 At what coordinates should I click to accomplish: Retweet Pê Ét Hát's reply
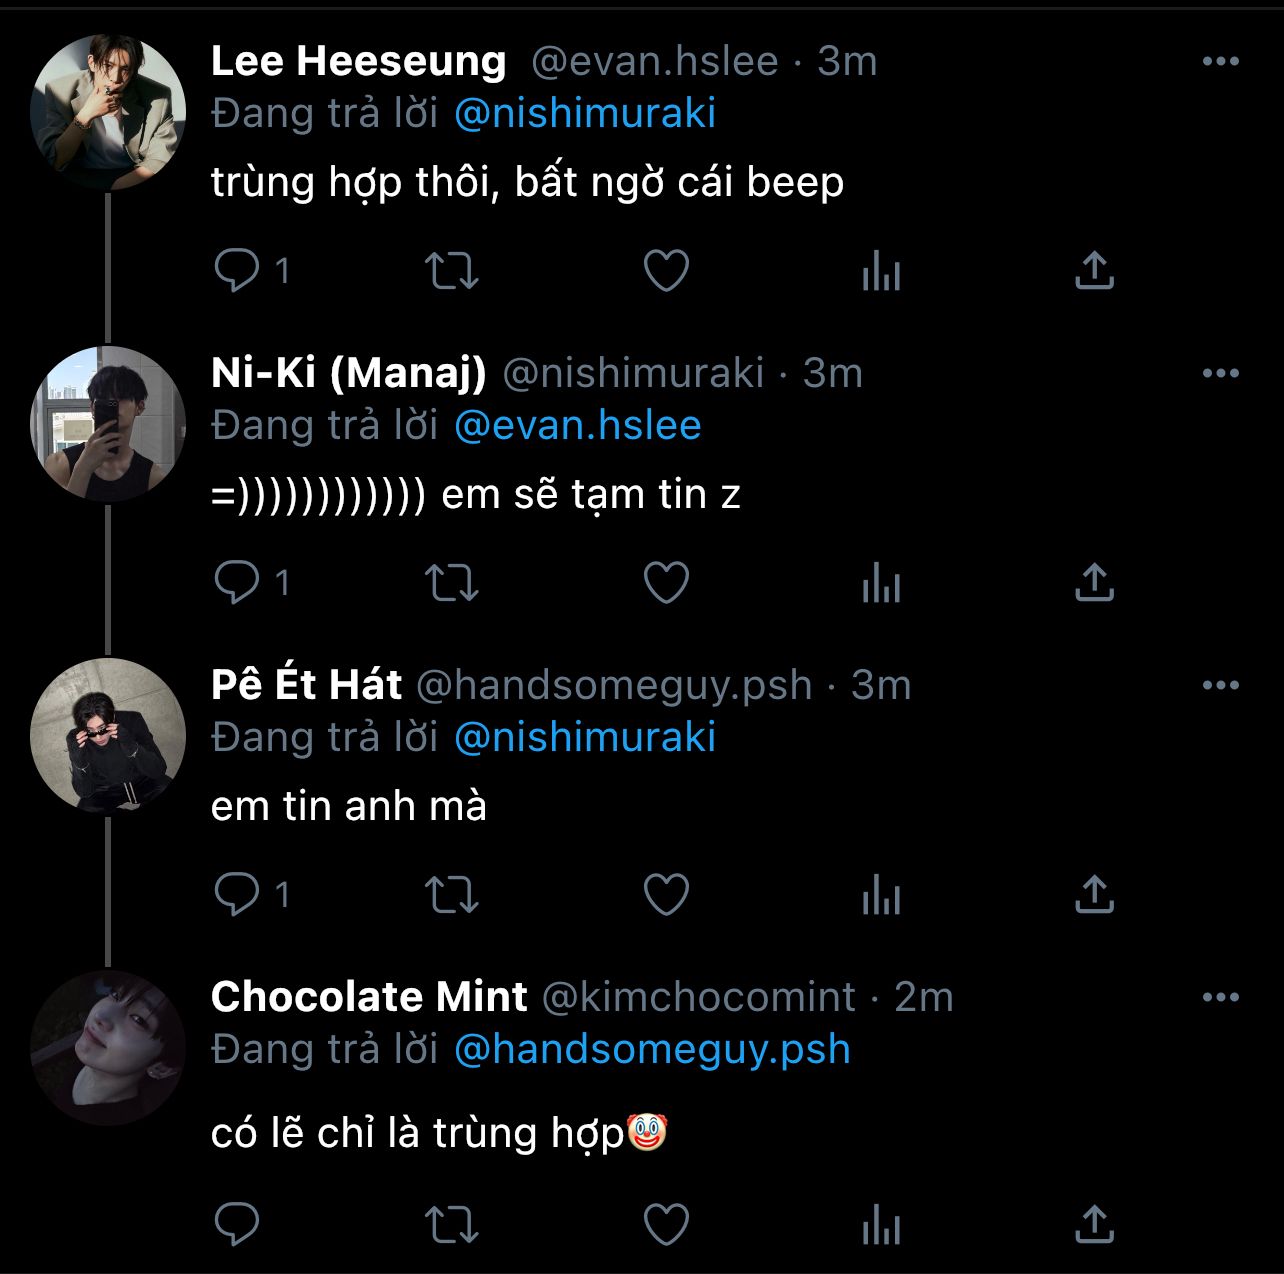tap(452, 894)
